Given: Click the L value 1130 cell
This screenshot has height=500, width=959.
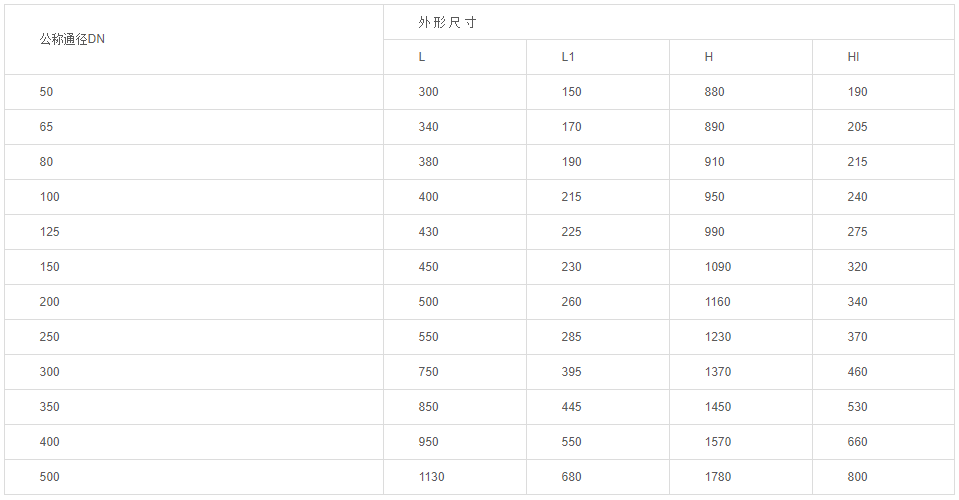Looking at the screenshot, I should [x=431, y=477].
